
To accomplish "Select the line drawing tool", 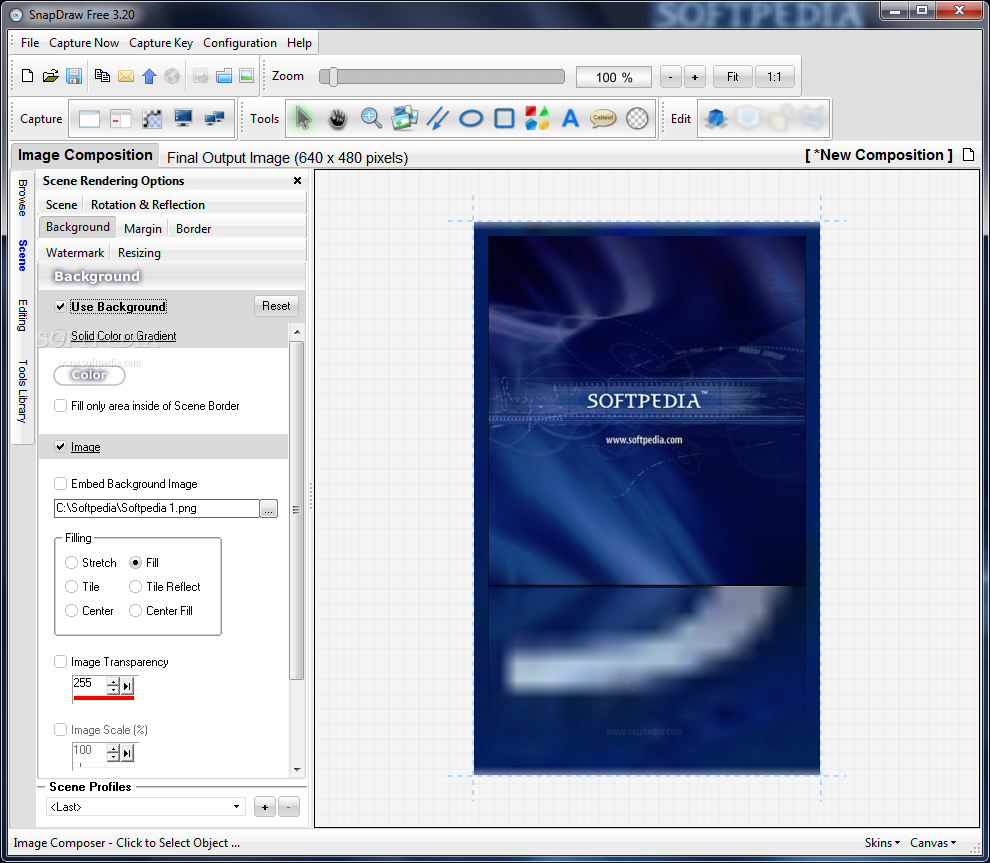I will tap(438, 118).
